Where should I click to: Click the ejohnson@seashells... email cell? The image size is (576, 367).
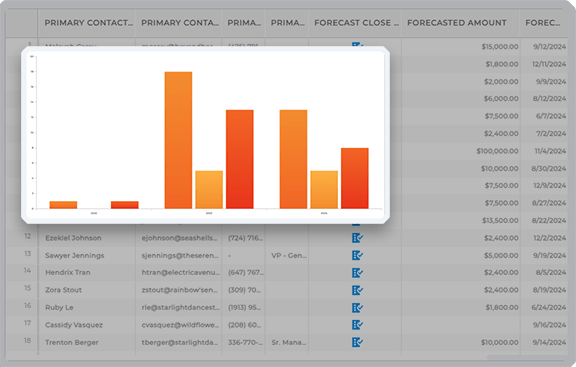pos(179,238)
